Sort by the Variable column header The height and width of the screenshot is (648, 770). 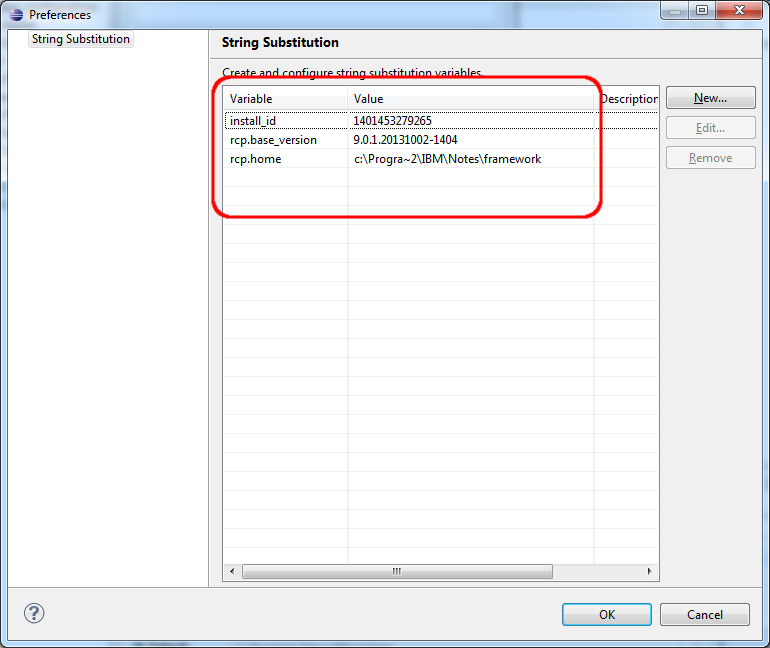[285, 99]
